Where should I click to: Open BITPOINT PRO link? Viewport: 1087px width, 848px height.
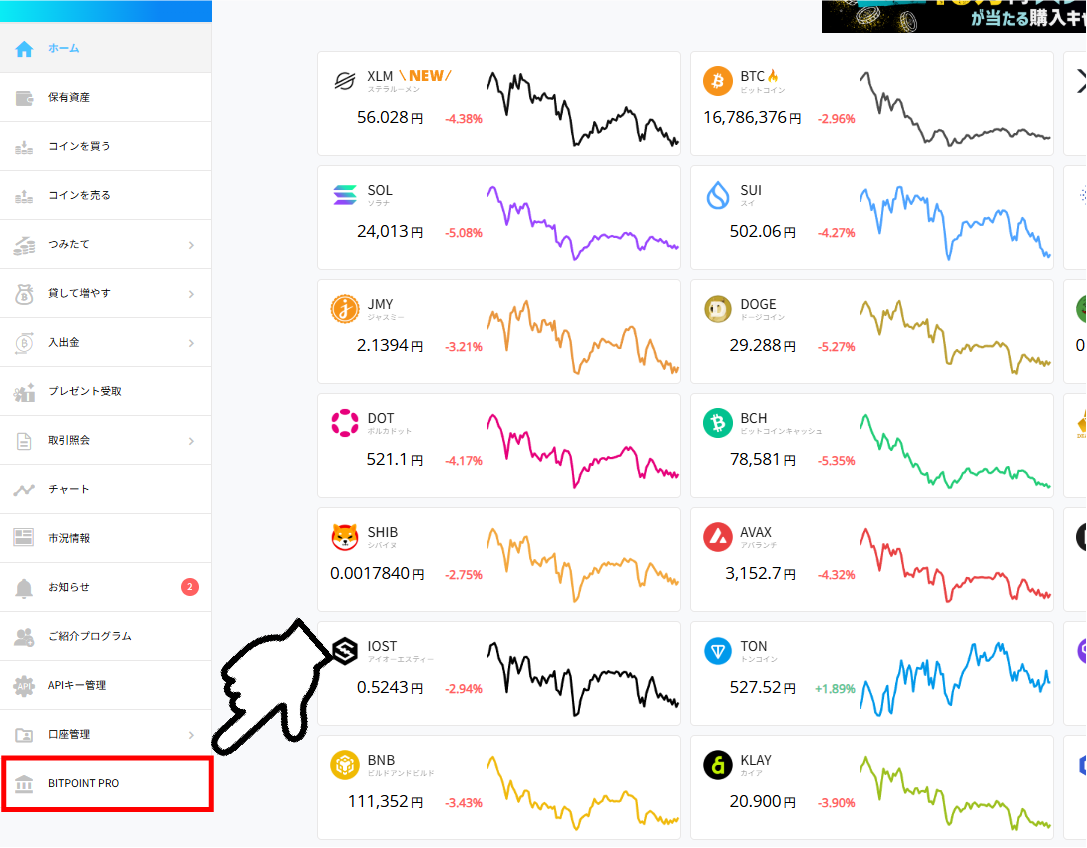pyautogui.click(x=83, y=784)
